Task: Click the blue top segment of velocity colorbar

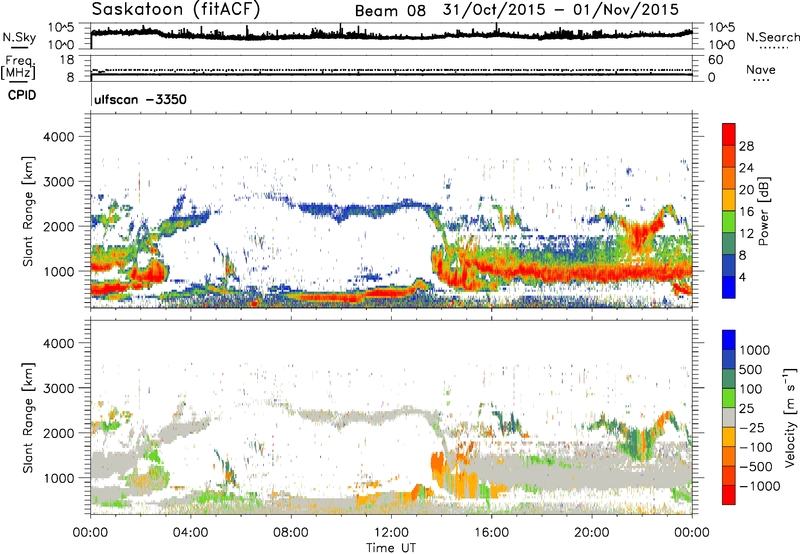Action: click(x=729, y=340)
